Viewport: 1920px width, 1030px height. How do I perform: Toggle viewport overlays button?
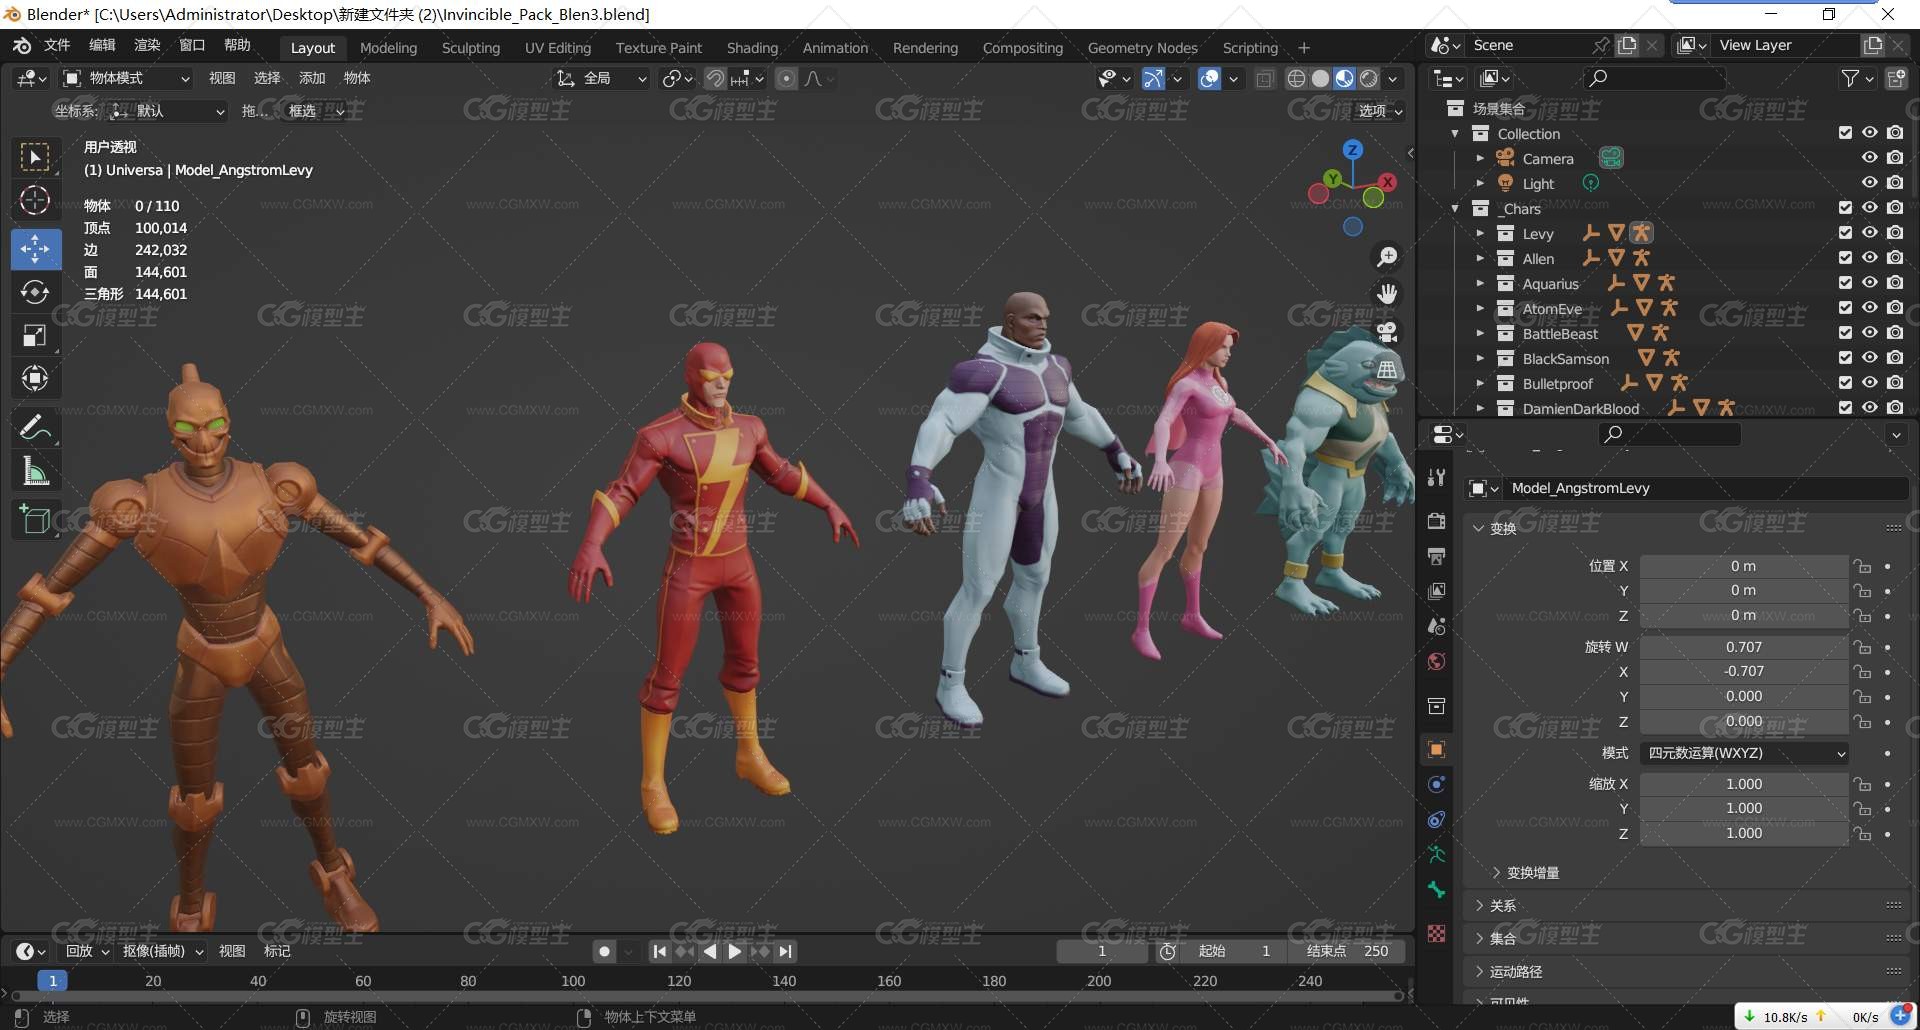tap(1209, 79)
